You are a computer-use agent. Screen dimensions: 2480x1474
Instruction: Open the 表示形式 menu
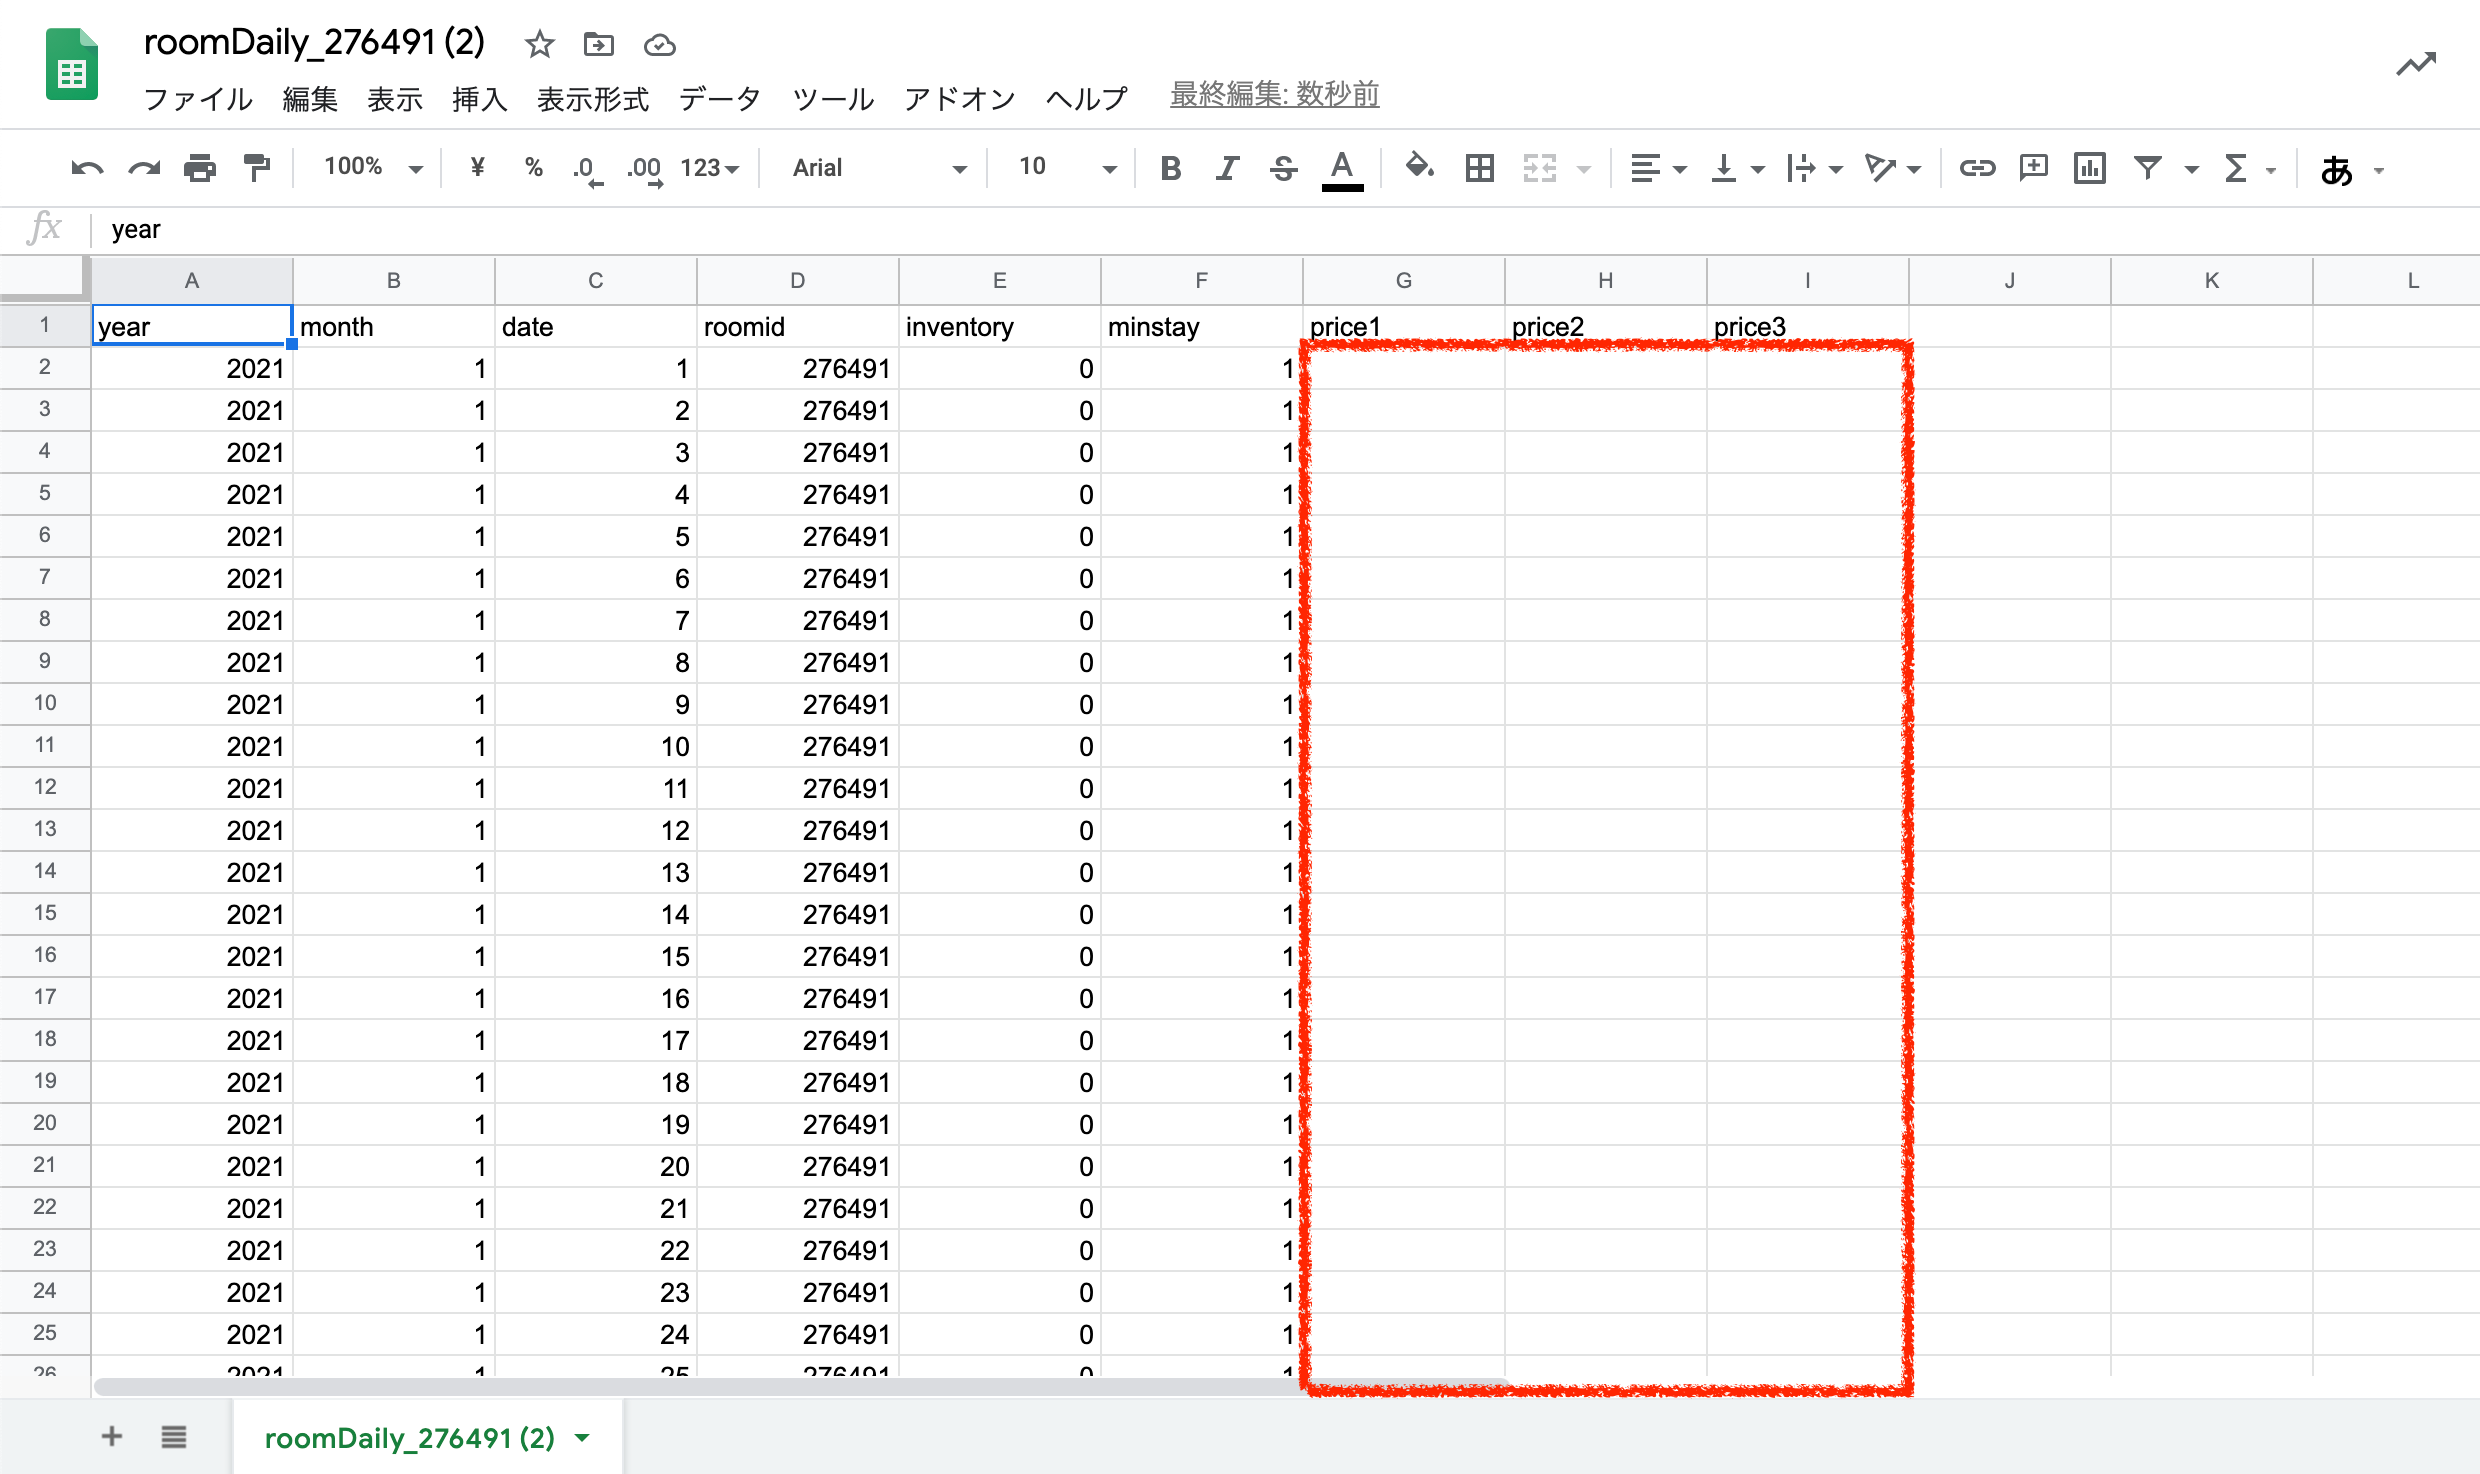(x=593, y=98)
